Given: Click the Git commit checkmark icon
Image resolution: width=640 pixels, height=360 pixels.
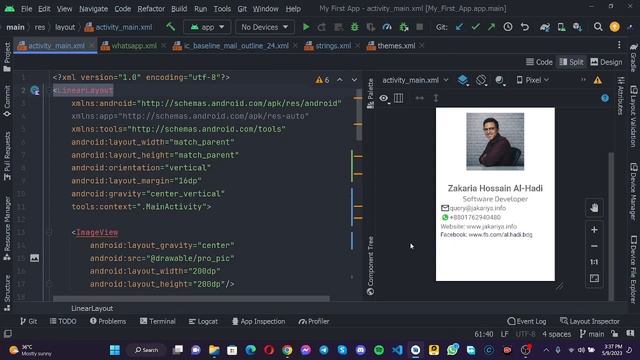Looking at the screenshot, I should pyautogui.click(x=476, y=27).
